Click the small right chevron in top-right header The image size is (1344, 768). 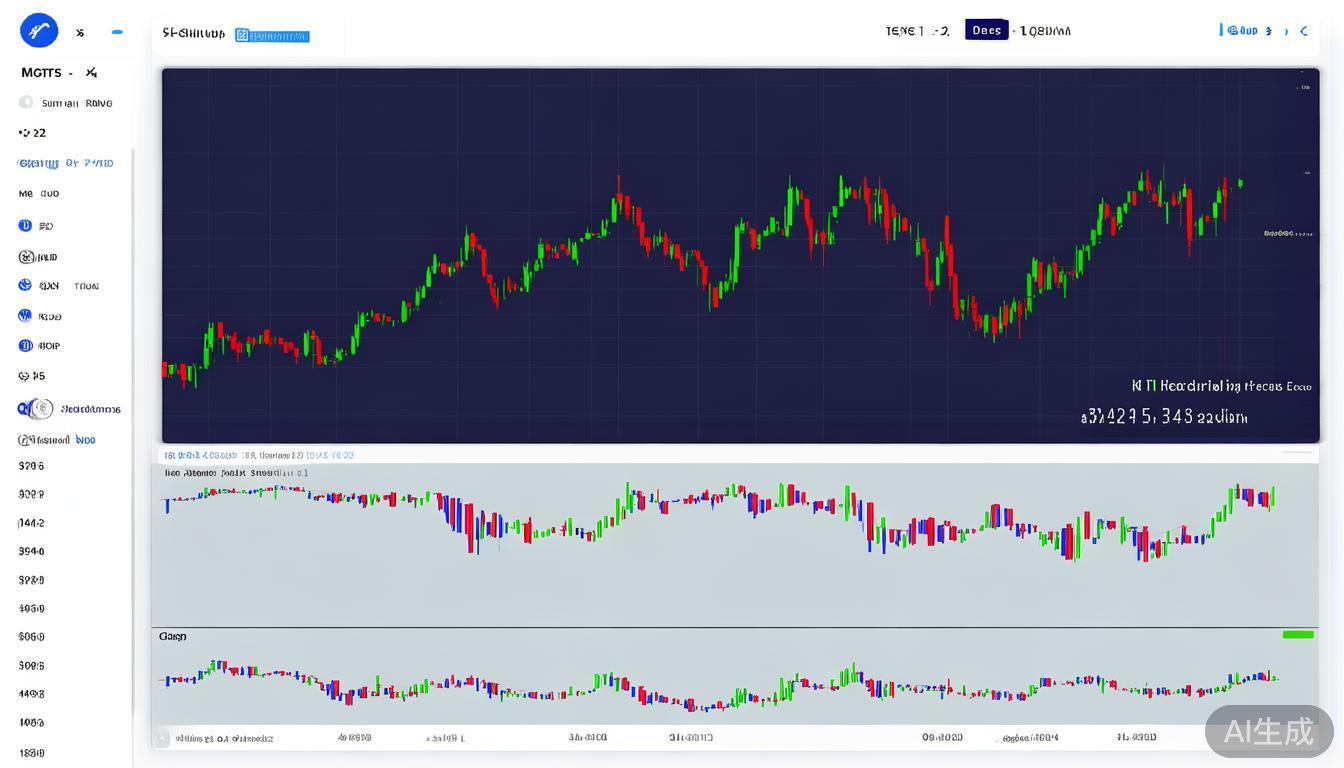(x=1286, y=31)
